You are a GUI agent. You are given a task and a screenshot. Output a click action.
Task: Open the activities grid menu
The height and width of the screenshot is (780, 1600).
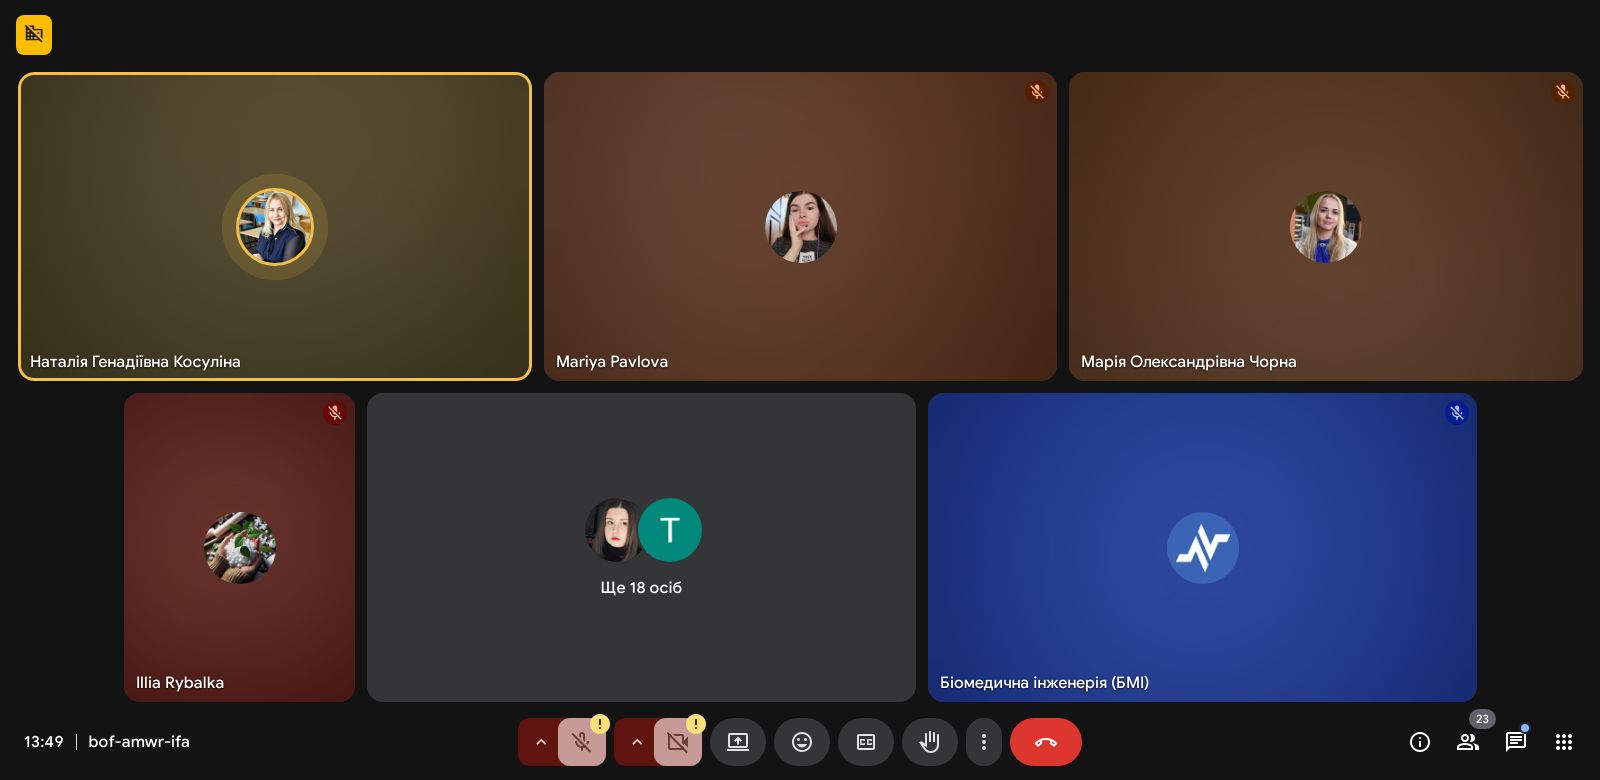coord(1564,742)
